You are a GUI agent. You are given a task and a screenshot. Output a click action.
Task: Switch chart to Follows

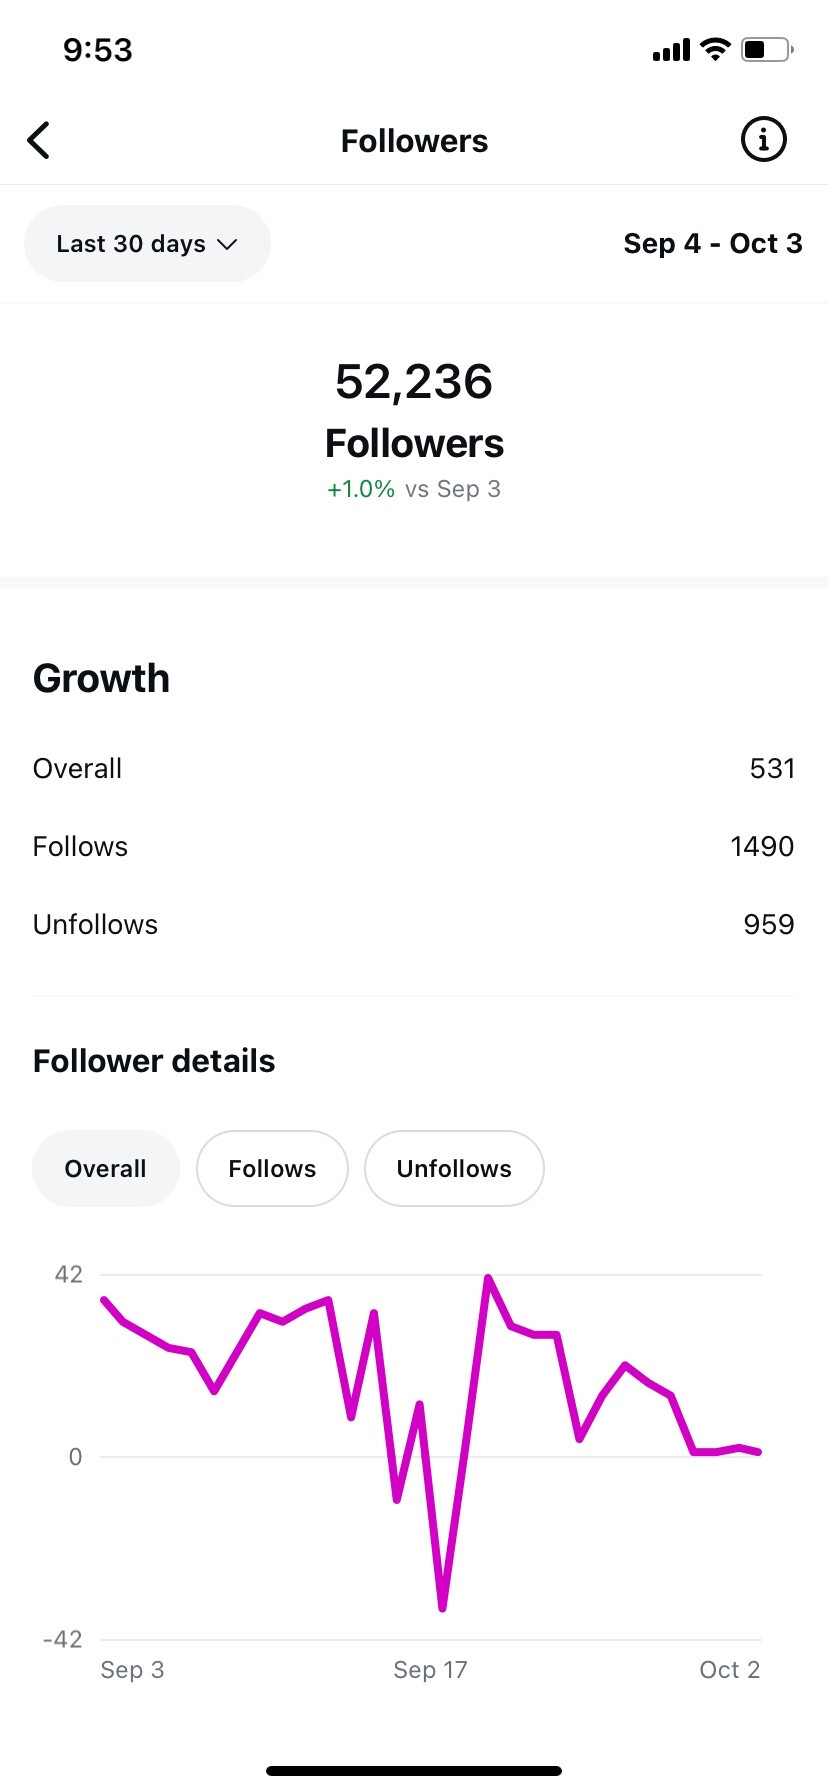(x=272, y=1168)
